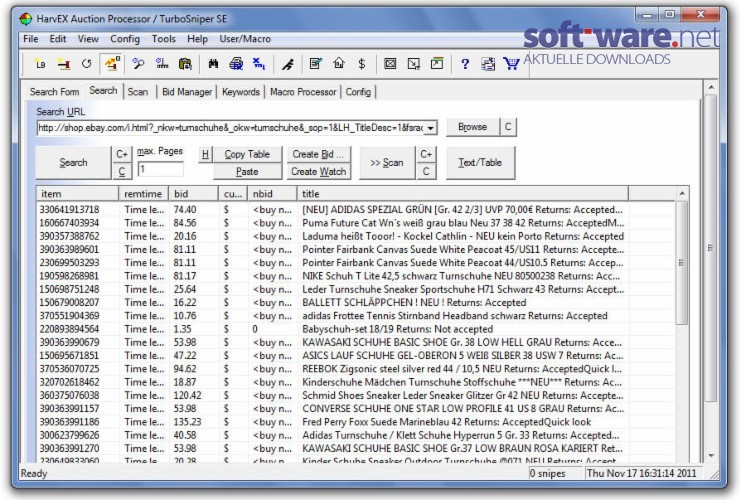Screen dimensions: 741x500
Task: Click the C button next to Browse
Action: pyautogui.click(x=508, y=127)
